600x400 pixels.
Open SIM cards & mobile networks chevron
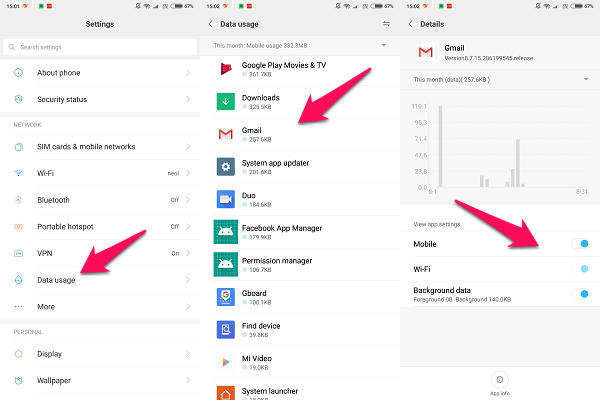coord(188,147)
